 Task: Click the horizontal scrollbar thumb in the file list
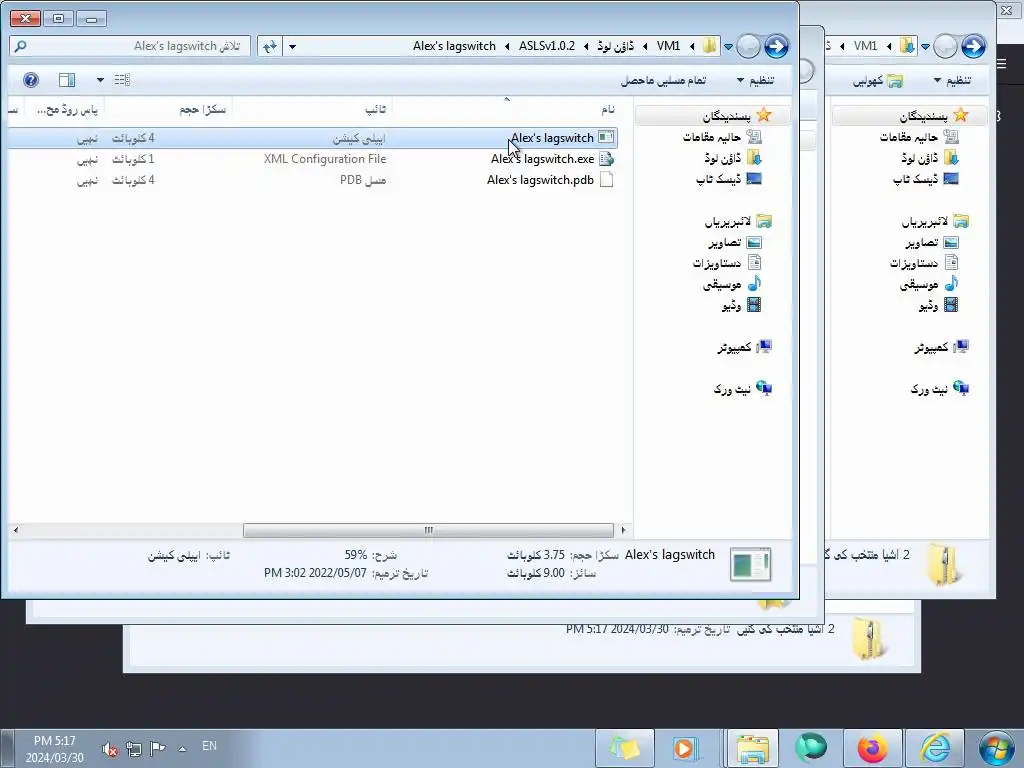pos(428,530)
